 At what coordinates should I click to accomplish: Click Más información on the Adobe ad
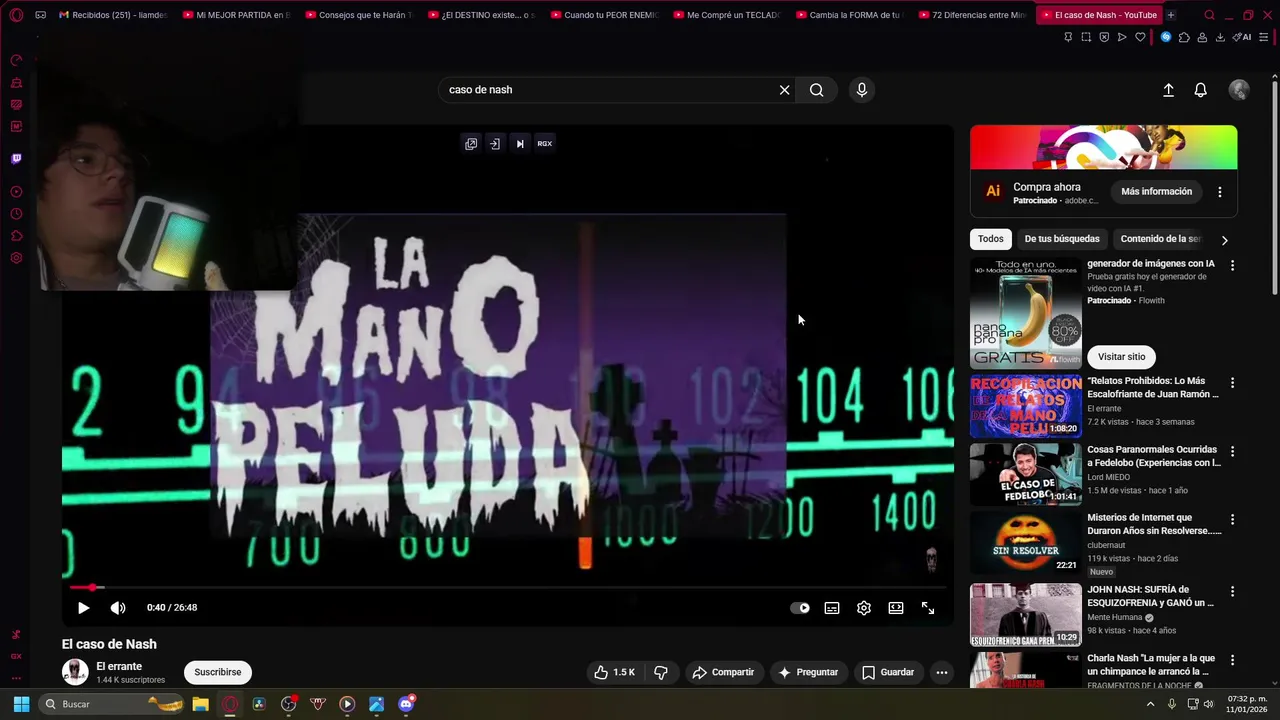(1157, 192)
